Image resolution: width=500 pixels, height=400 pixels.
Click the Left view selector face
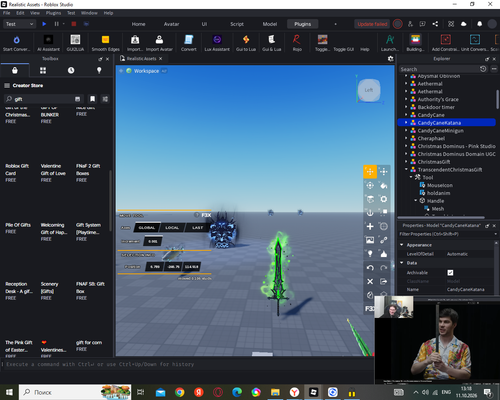[x=369, y=90]
